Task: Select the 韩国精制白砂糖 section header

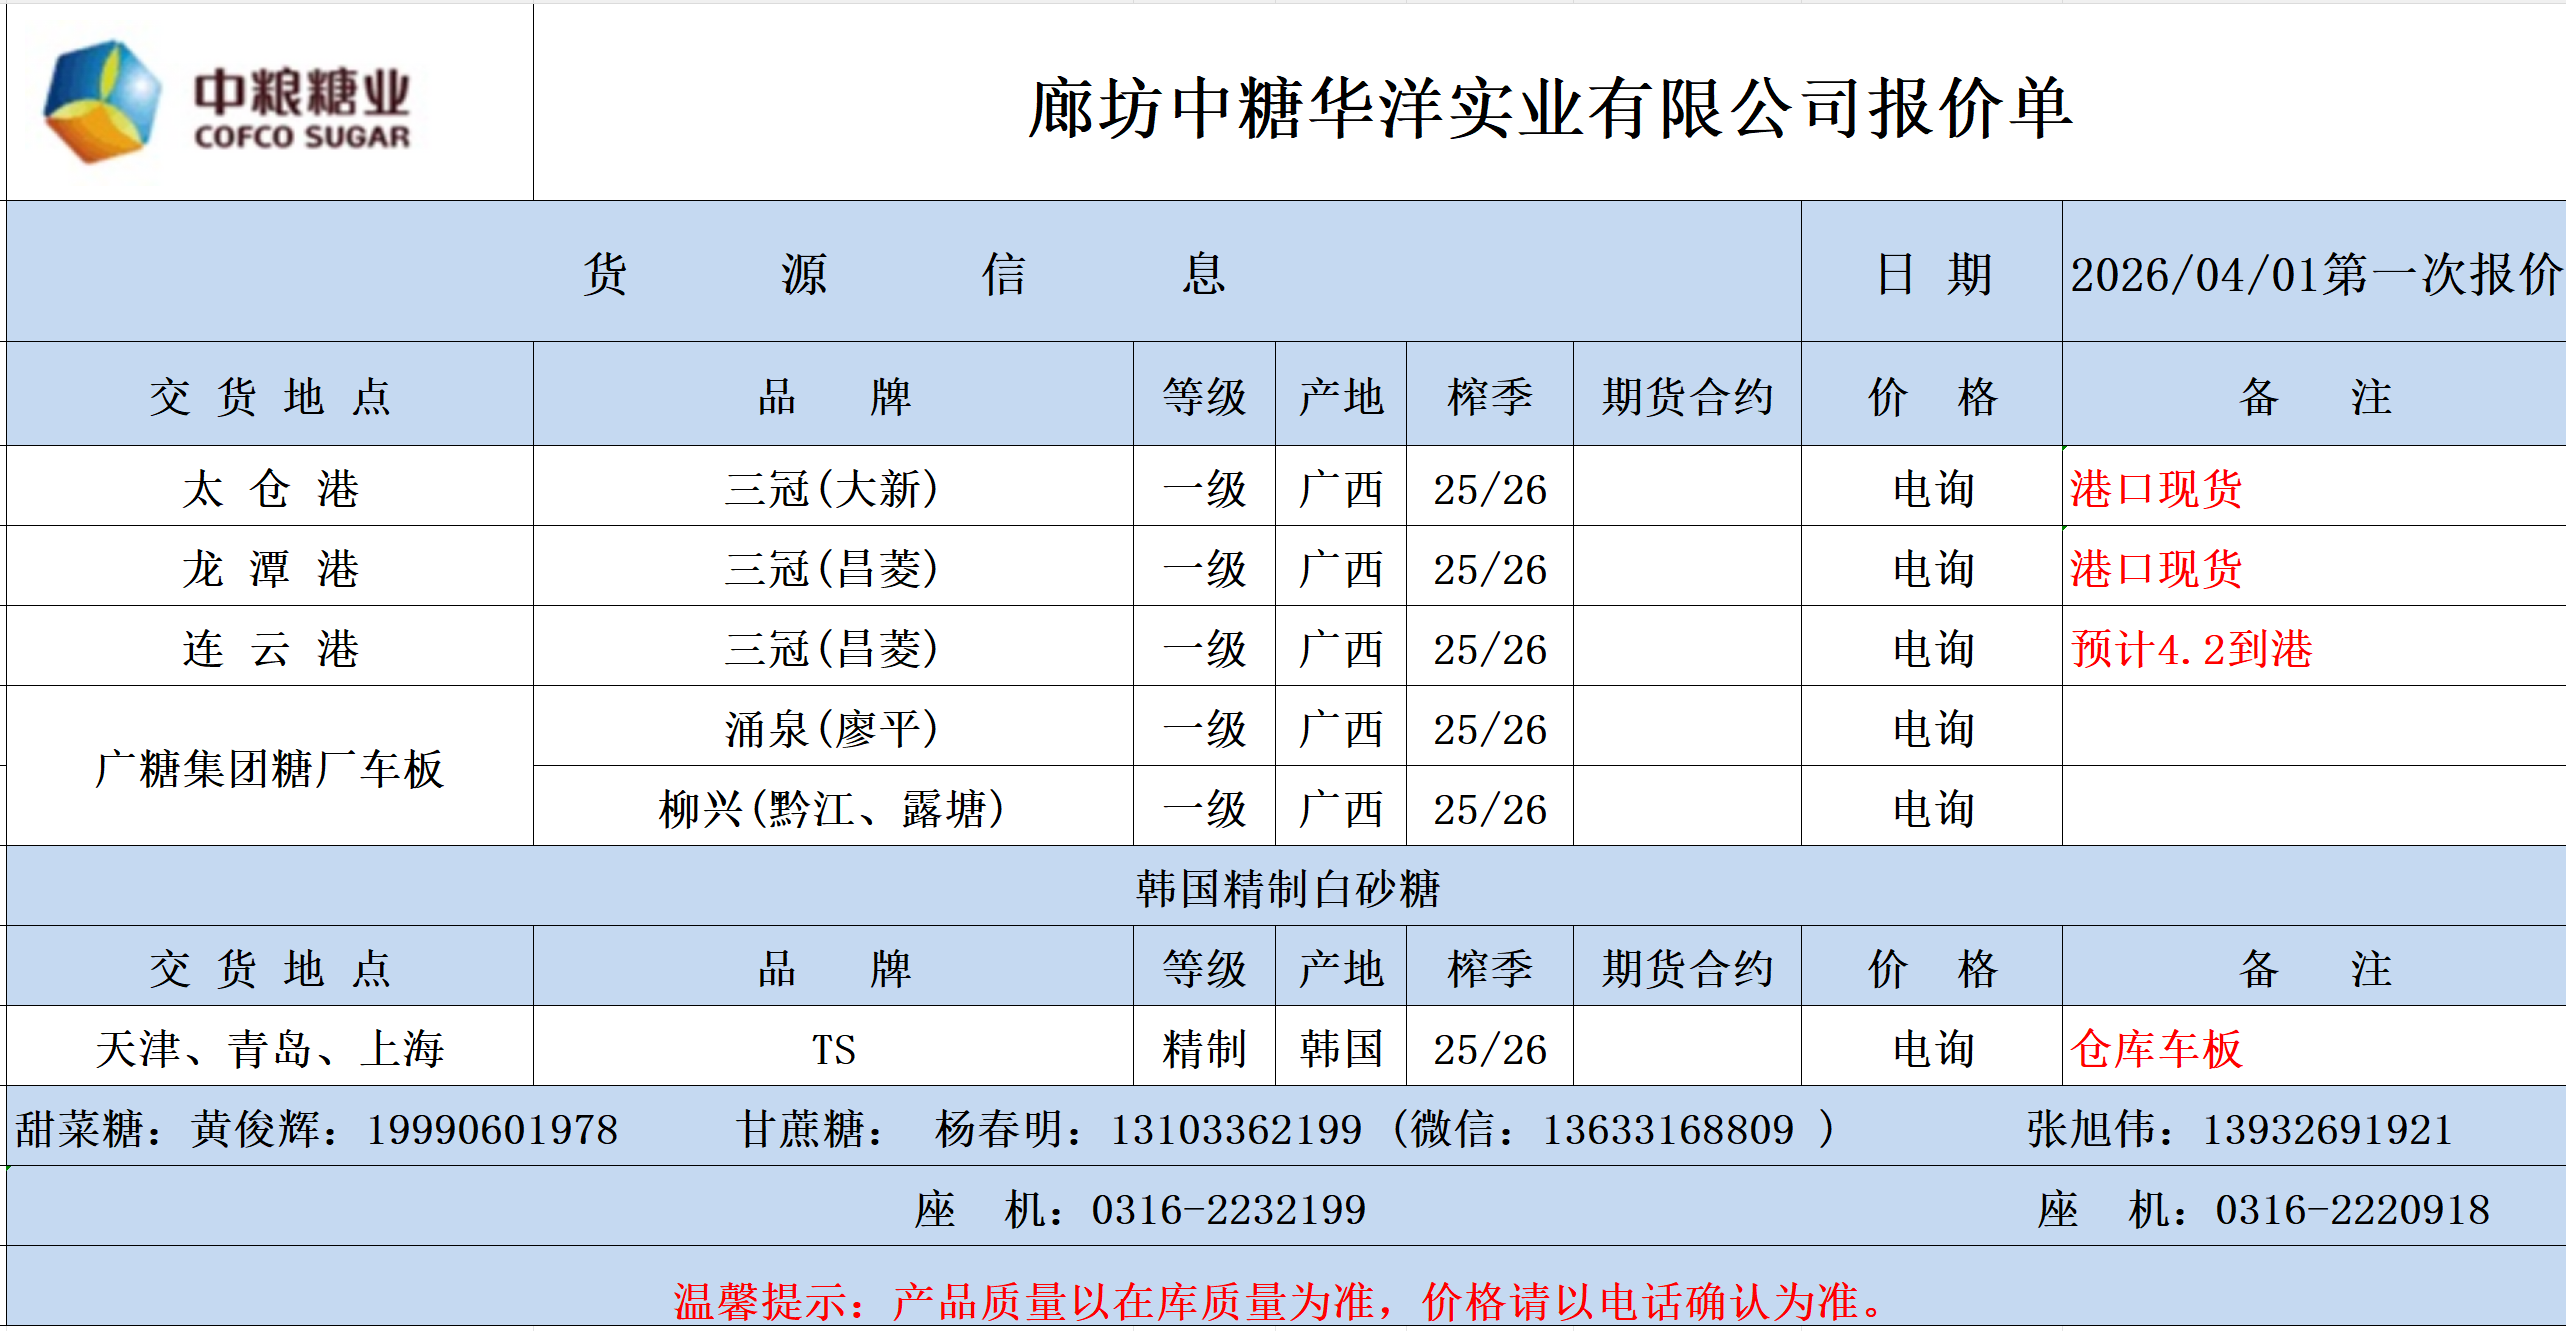Action: [x=1286, y=887]
